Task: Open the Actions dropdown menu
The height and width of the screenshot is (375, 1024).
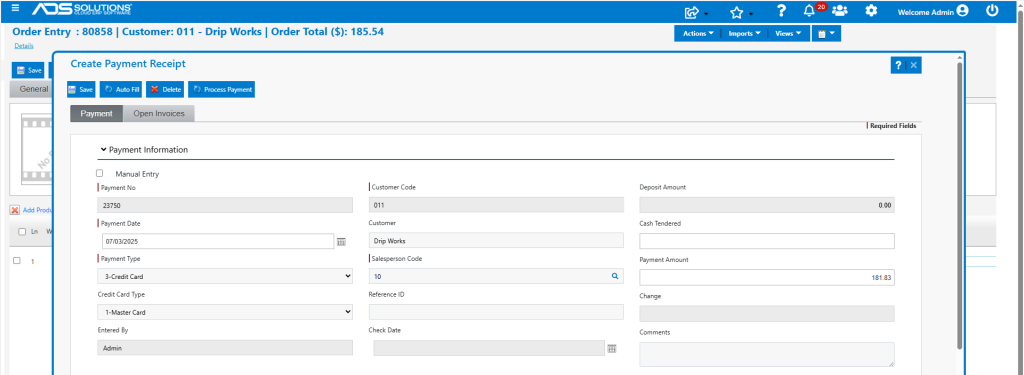Action: (x=697, y=33)
